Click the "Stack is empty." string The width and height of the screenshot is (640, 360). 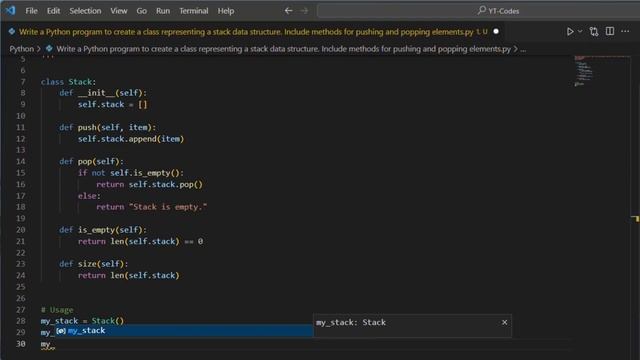click(x=168, y=207)
